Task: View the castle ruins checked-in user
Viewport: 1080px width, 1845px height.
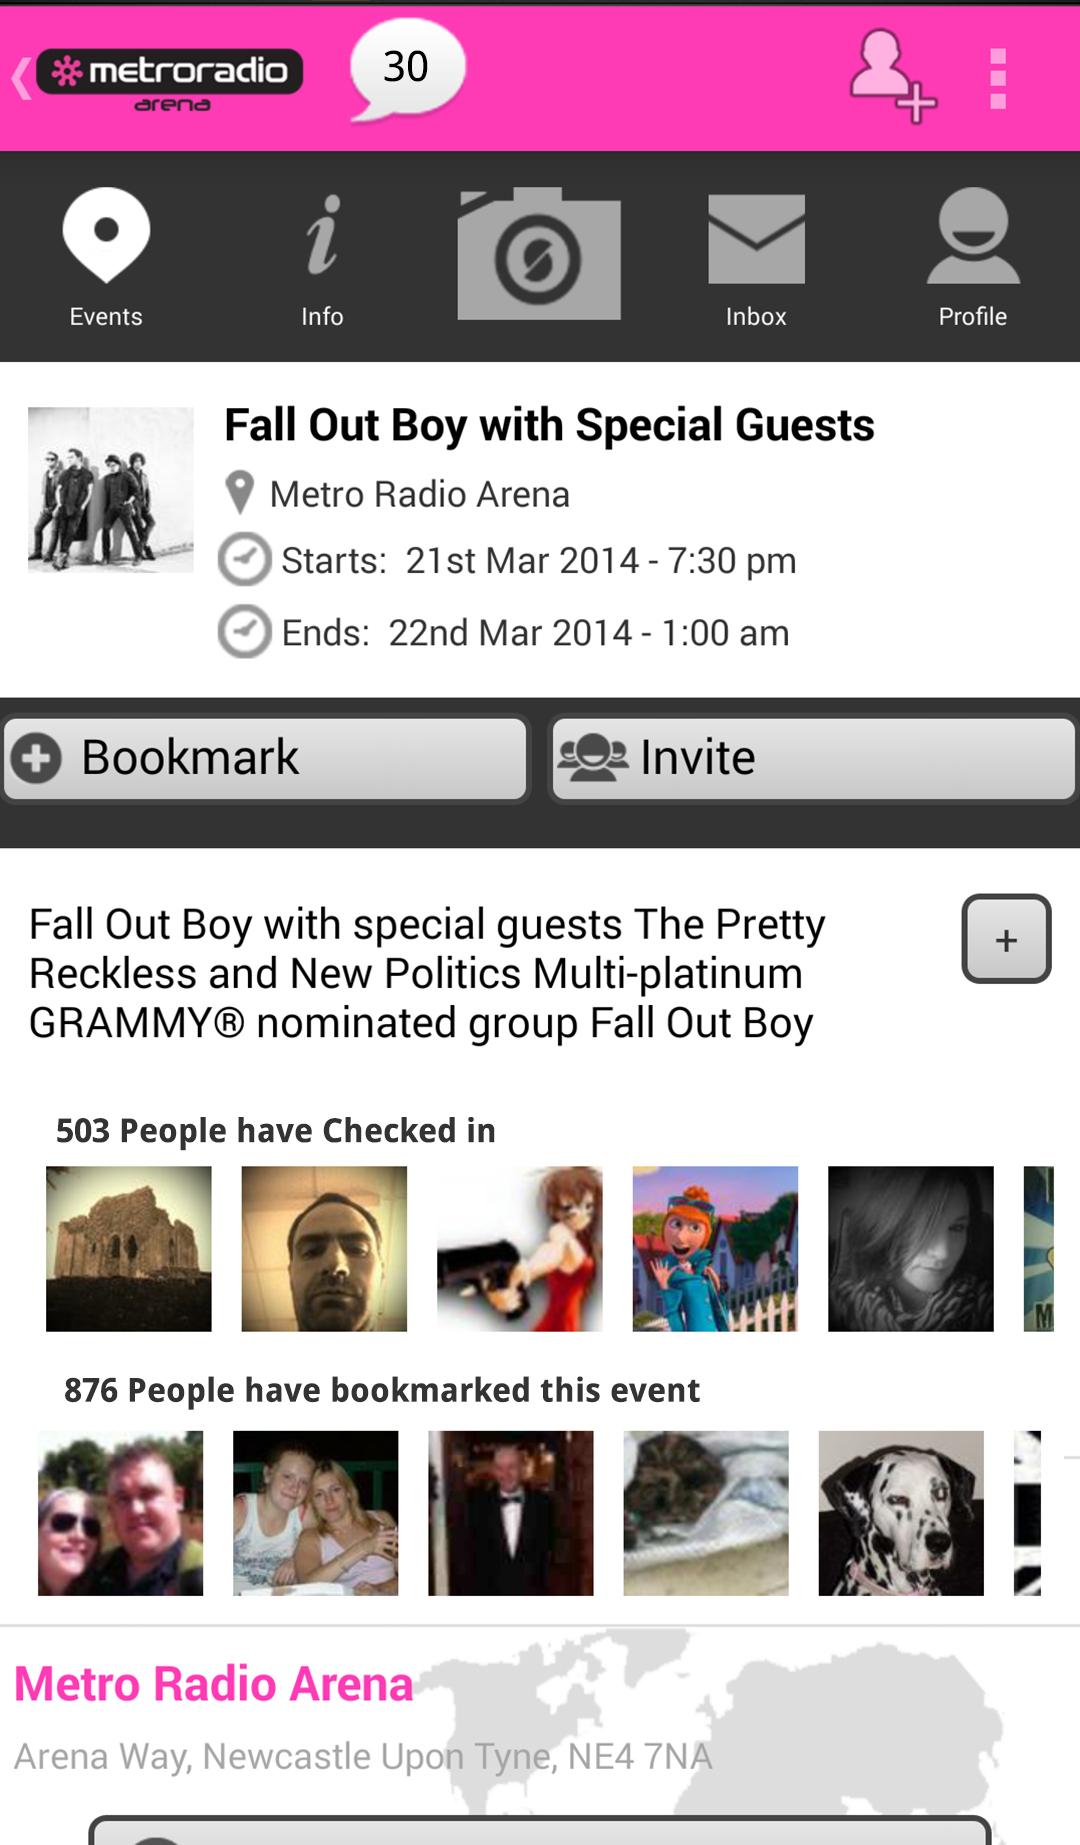Action: [x=129, y=1249]
